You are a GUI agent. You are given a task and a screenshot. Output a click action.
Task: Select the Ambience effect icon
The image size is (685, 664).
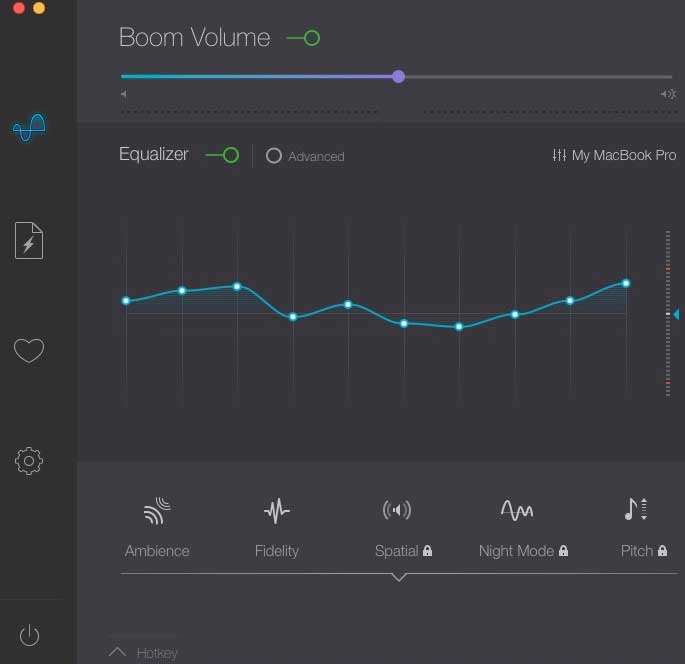[157, 510]
